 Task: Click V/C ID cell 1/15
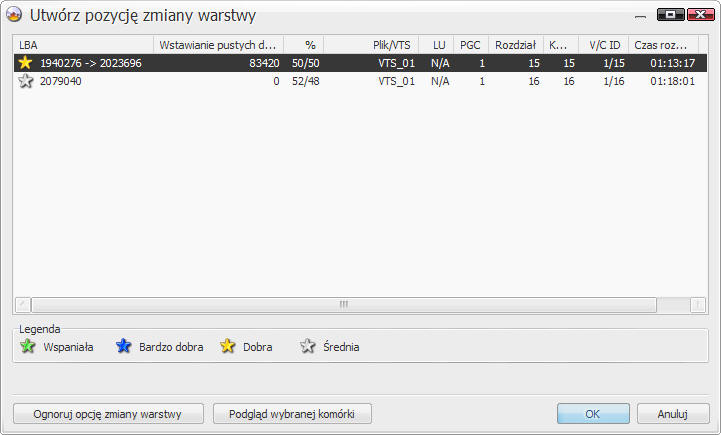pyautogui.click(x=614, y=63)
